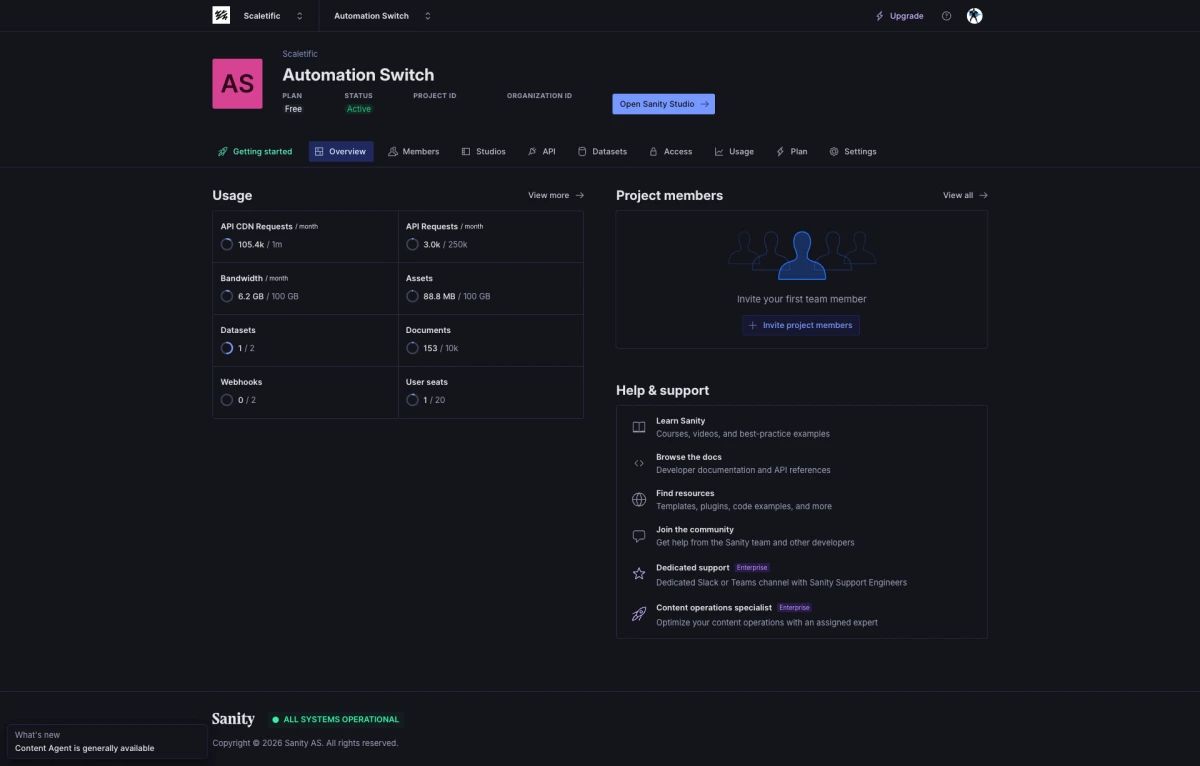Open the user avatar menu

[975, 16]
